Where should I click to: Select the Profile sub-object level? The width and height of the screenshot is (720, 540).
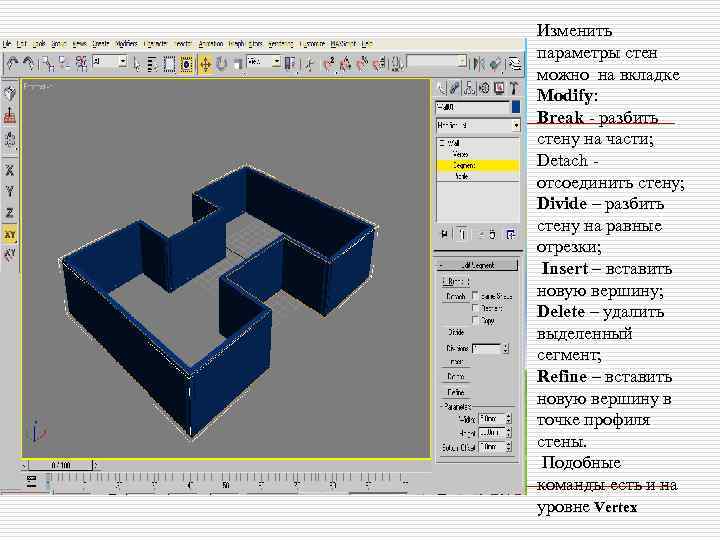click(461, 176)
